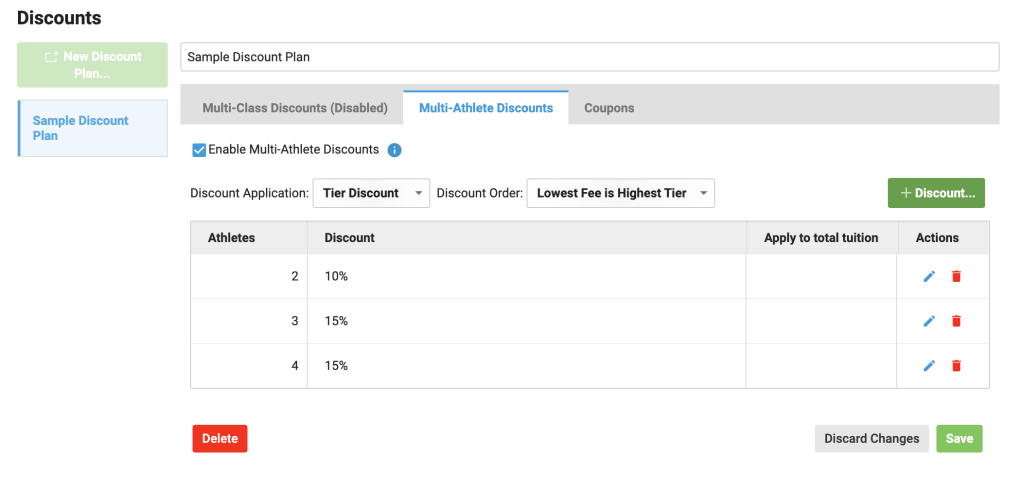Select Sample Discount Plan in sidebar
The width and height of the screenshot is (1023, 488).
[92, 128]
